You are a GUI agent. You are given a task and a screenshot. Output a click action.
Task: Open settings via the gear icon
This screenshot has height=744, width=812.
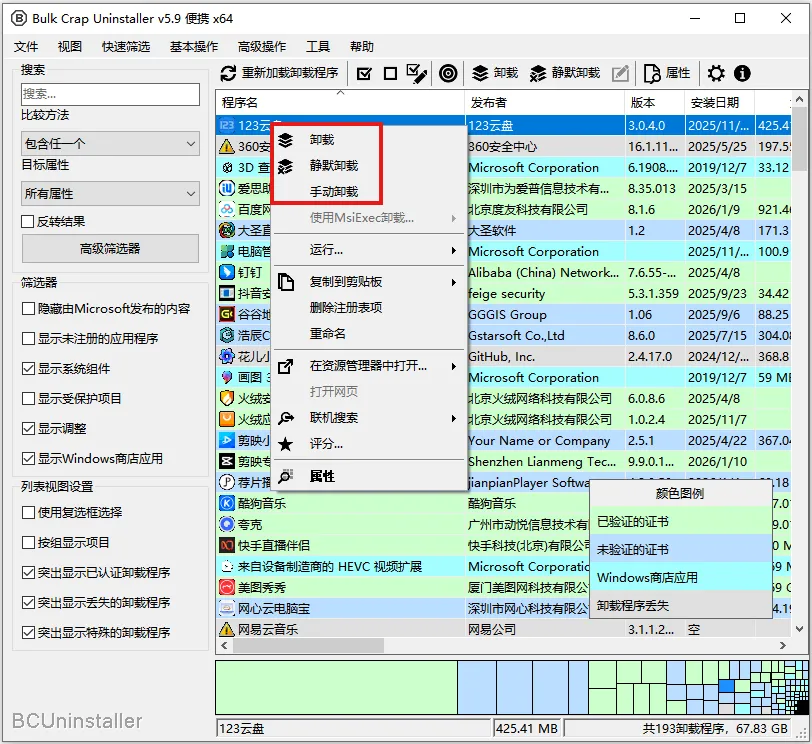(716, 74)
